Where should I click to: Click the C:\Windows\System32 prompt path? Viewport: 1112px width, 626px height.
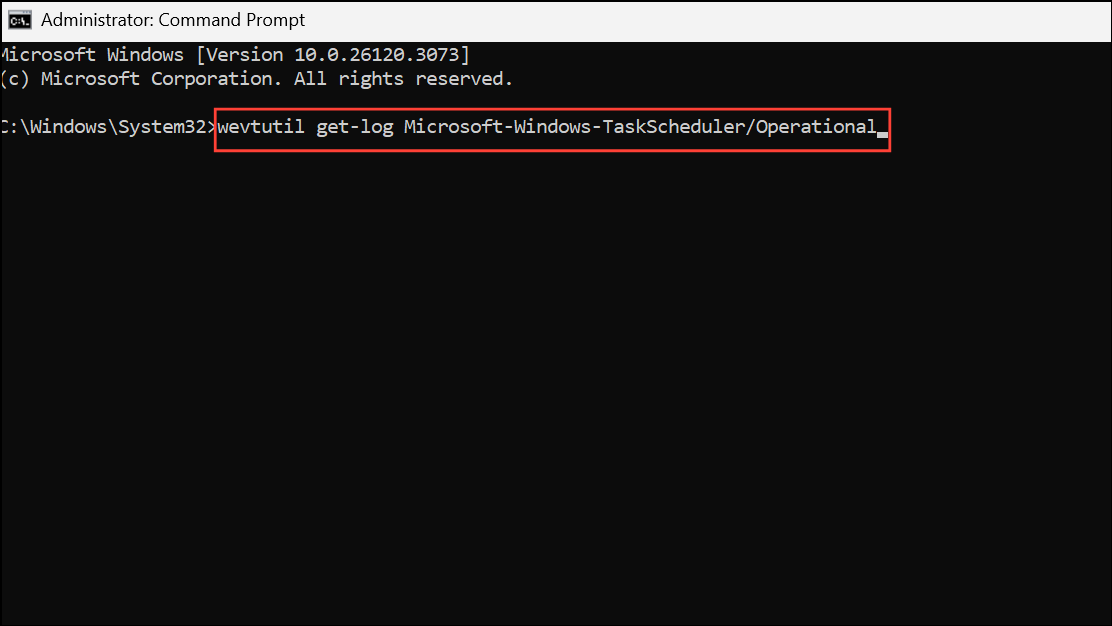(x=105, y=126)
